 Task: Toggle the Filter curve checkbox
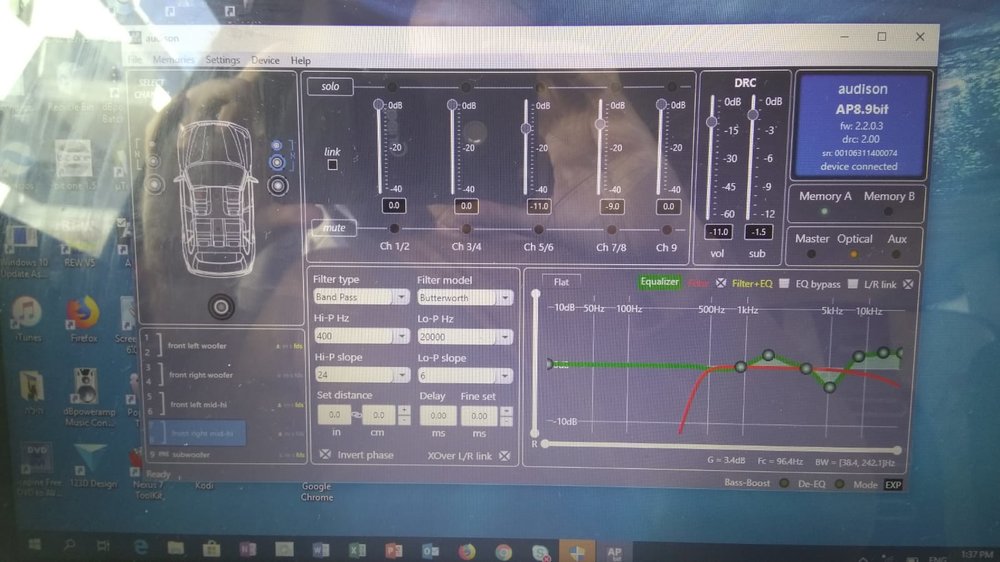(721, 283)
